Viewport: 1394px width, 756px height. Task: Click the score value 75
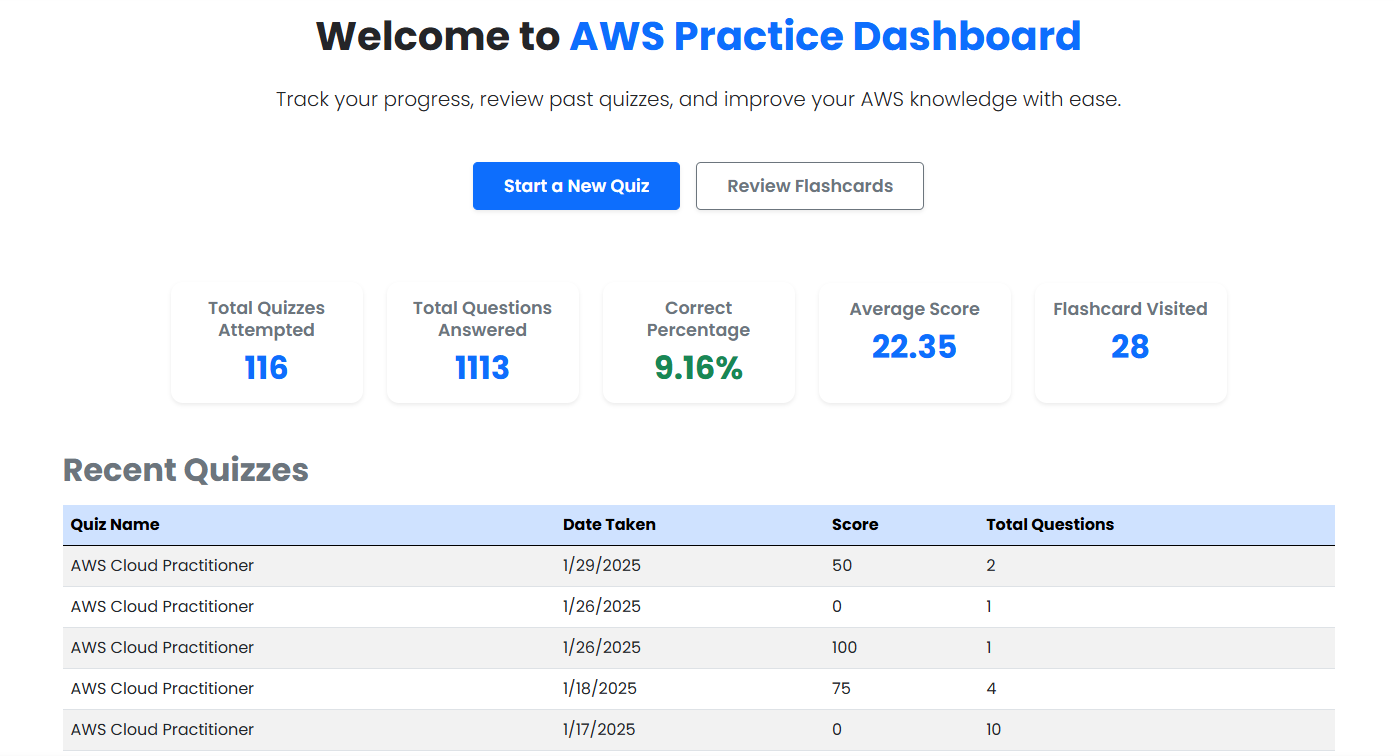(x=841, y=689)
